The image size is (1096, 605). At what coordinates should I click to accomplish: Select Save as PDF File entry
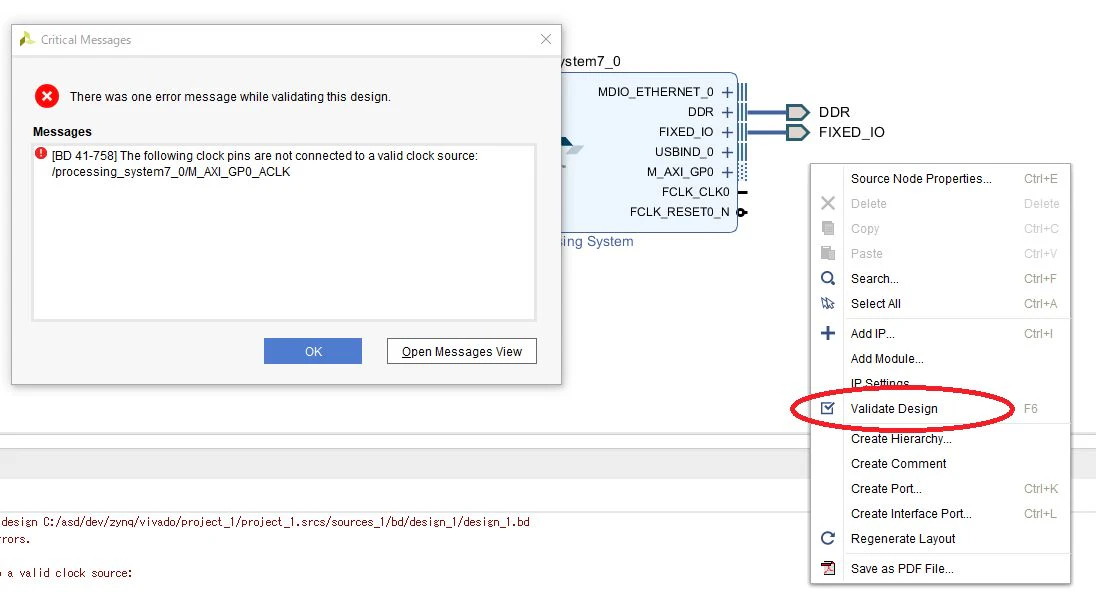click(940, 569)
